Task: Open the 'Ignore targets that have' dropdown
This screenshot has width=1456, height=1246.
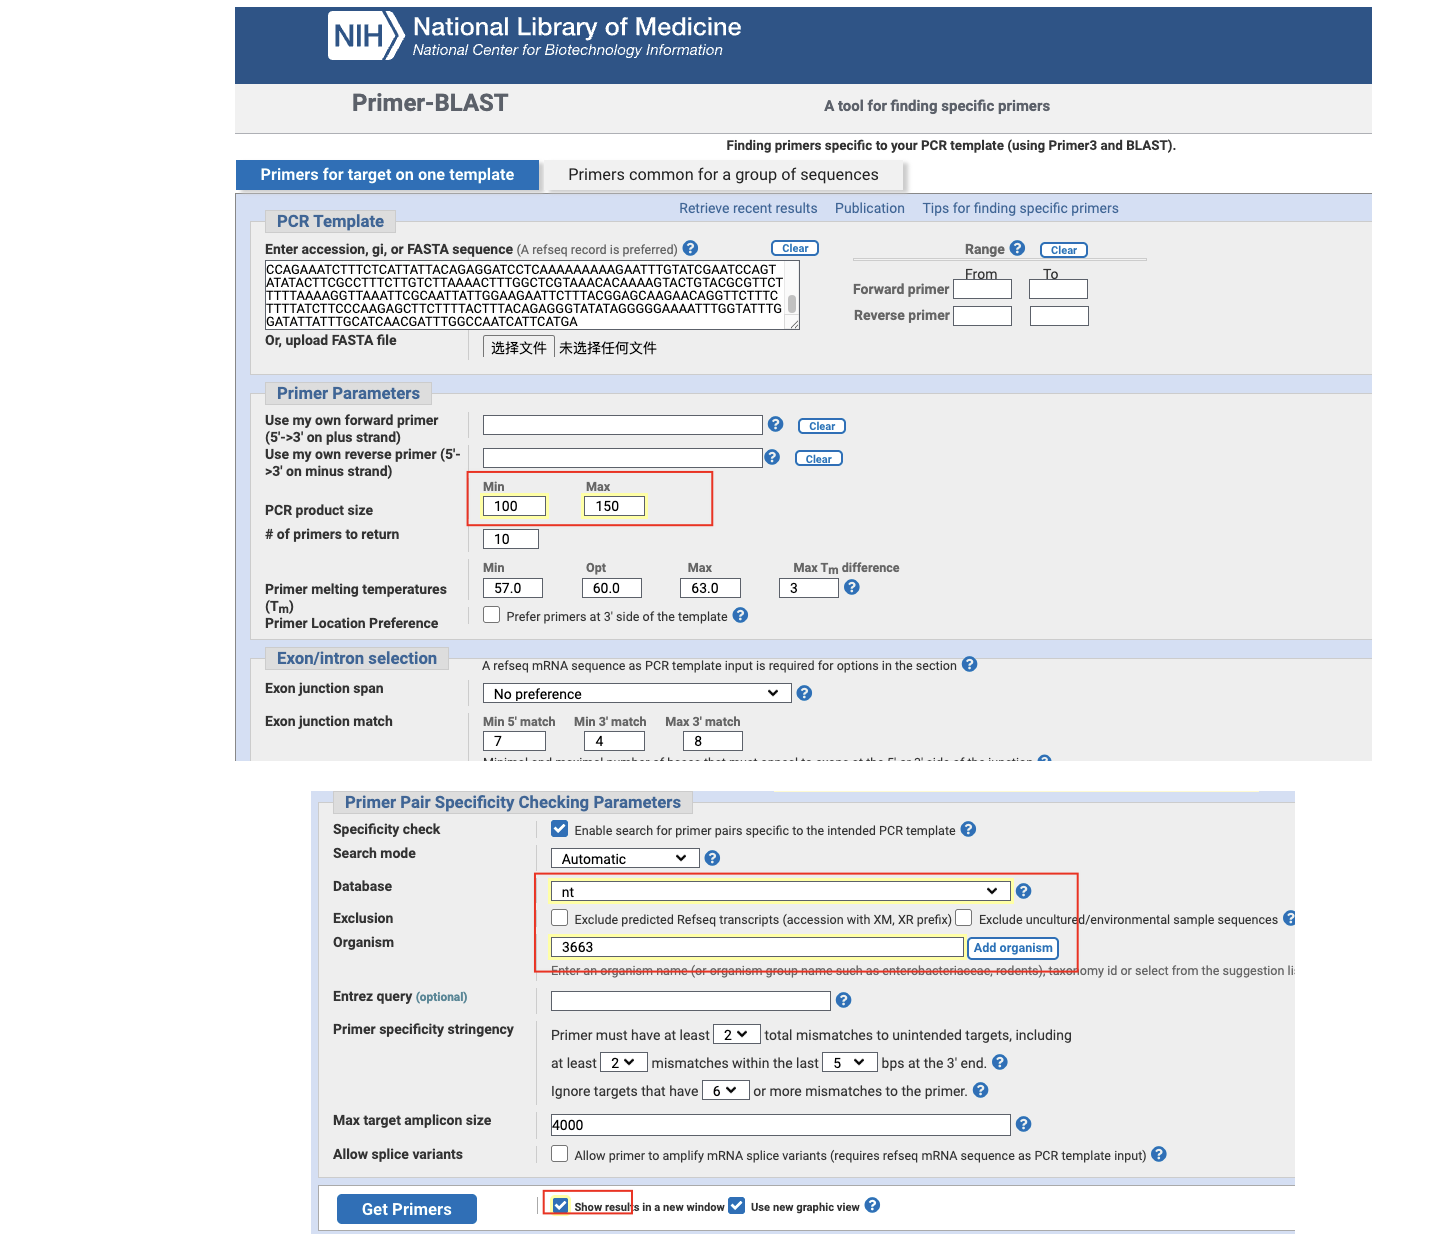Action: (x=726, y=1090)
